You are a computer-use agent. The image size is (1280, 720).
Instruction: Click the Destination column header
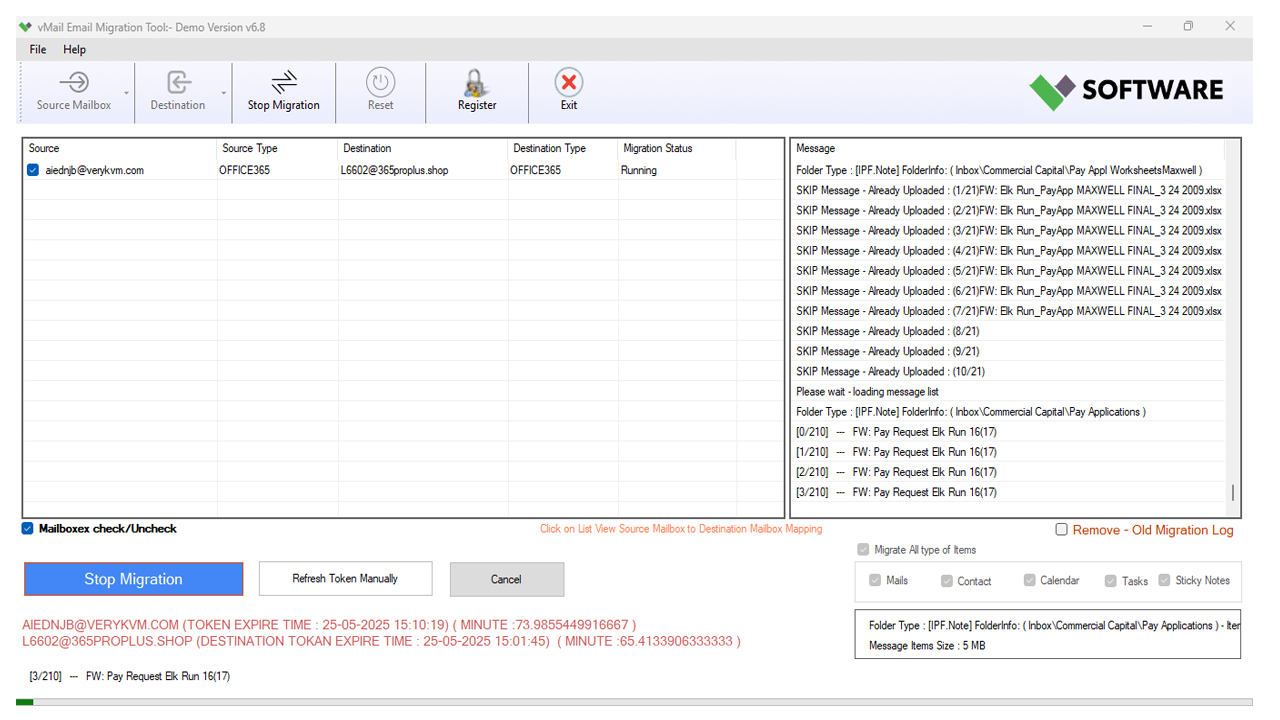(x=423, y=148)
